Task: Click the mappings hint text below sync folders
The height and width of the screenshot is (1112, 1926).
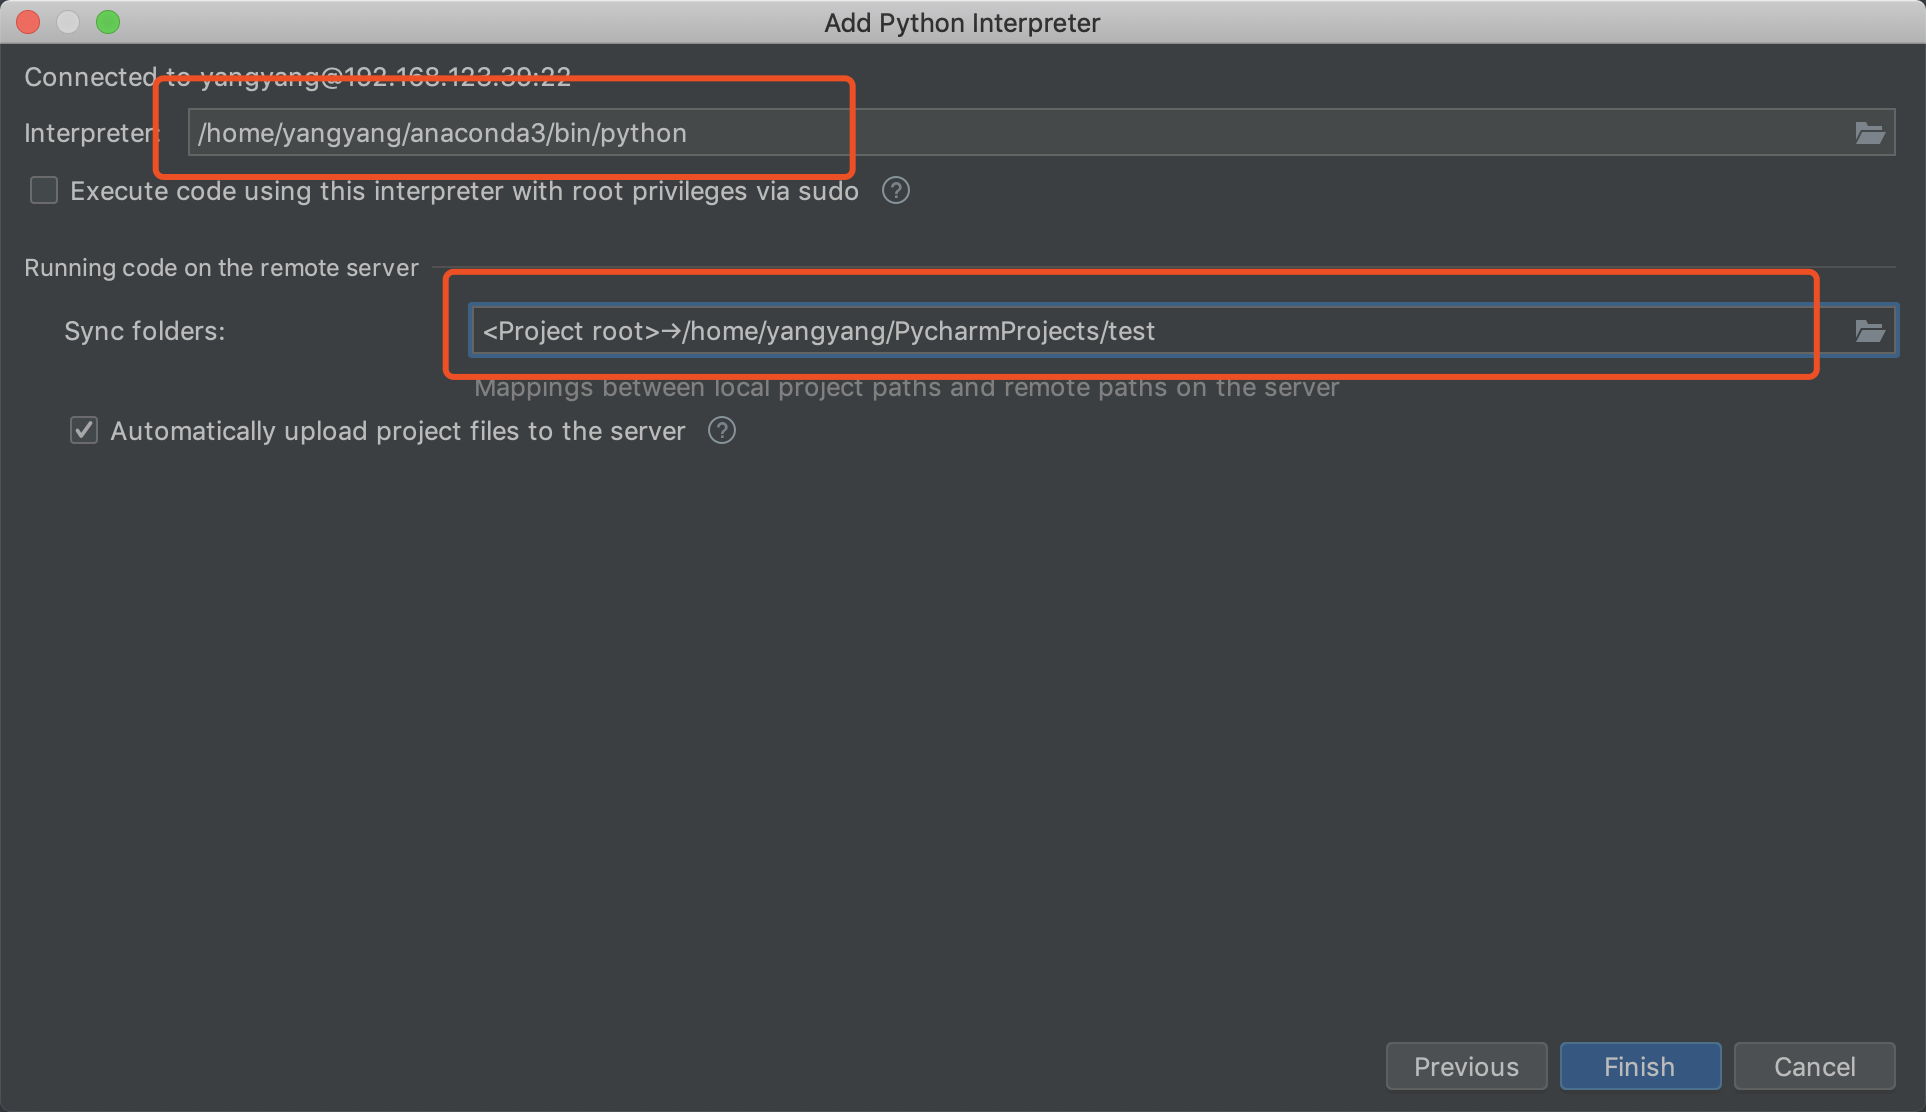Action: click(x=906, y=388)
